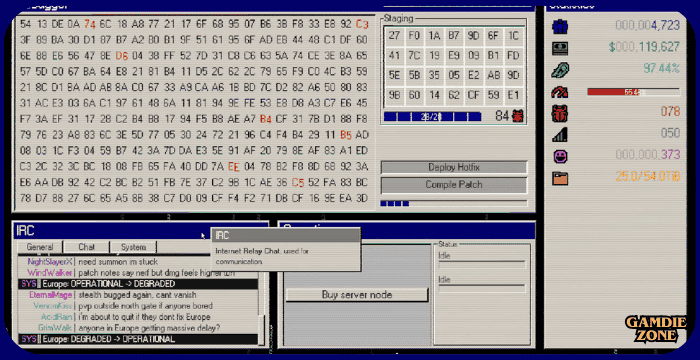700x360 pixels.
Task: Click staging cell 7C
Action: tap(414, 56)
